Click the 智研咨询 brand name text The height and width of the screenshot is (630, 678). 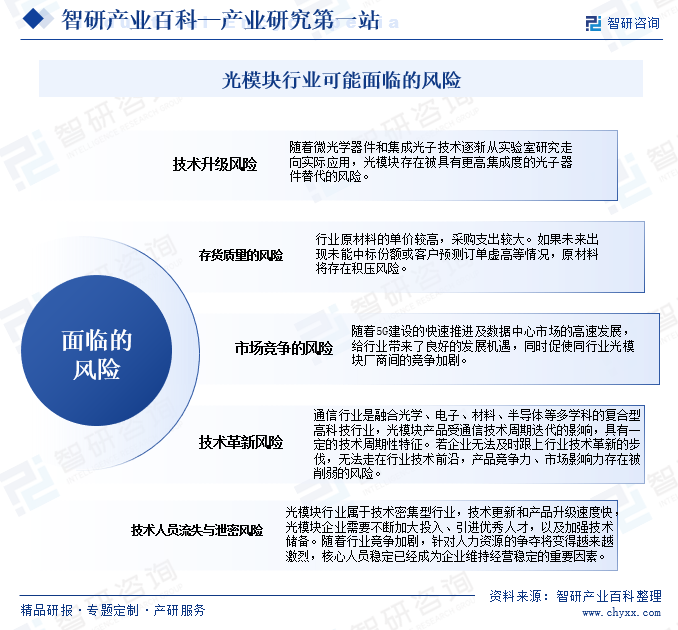pos(633,23)
